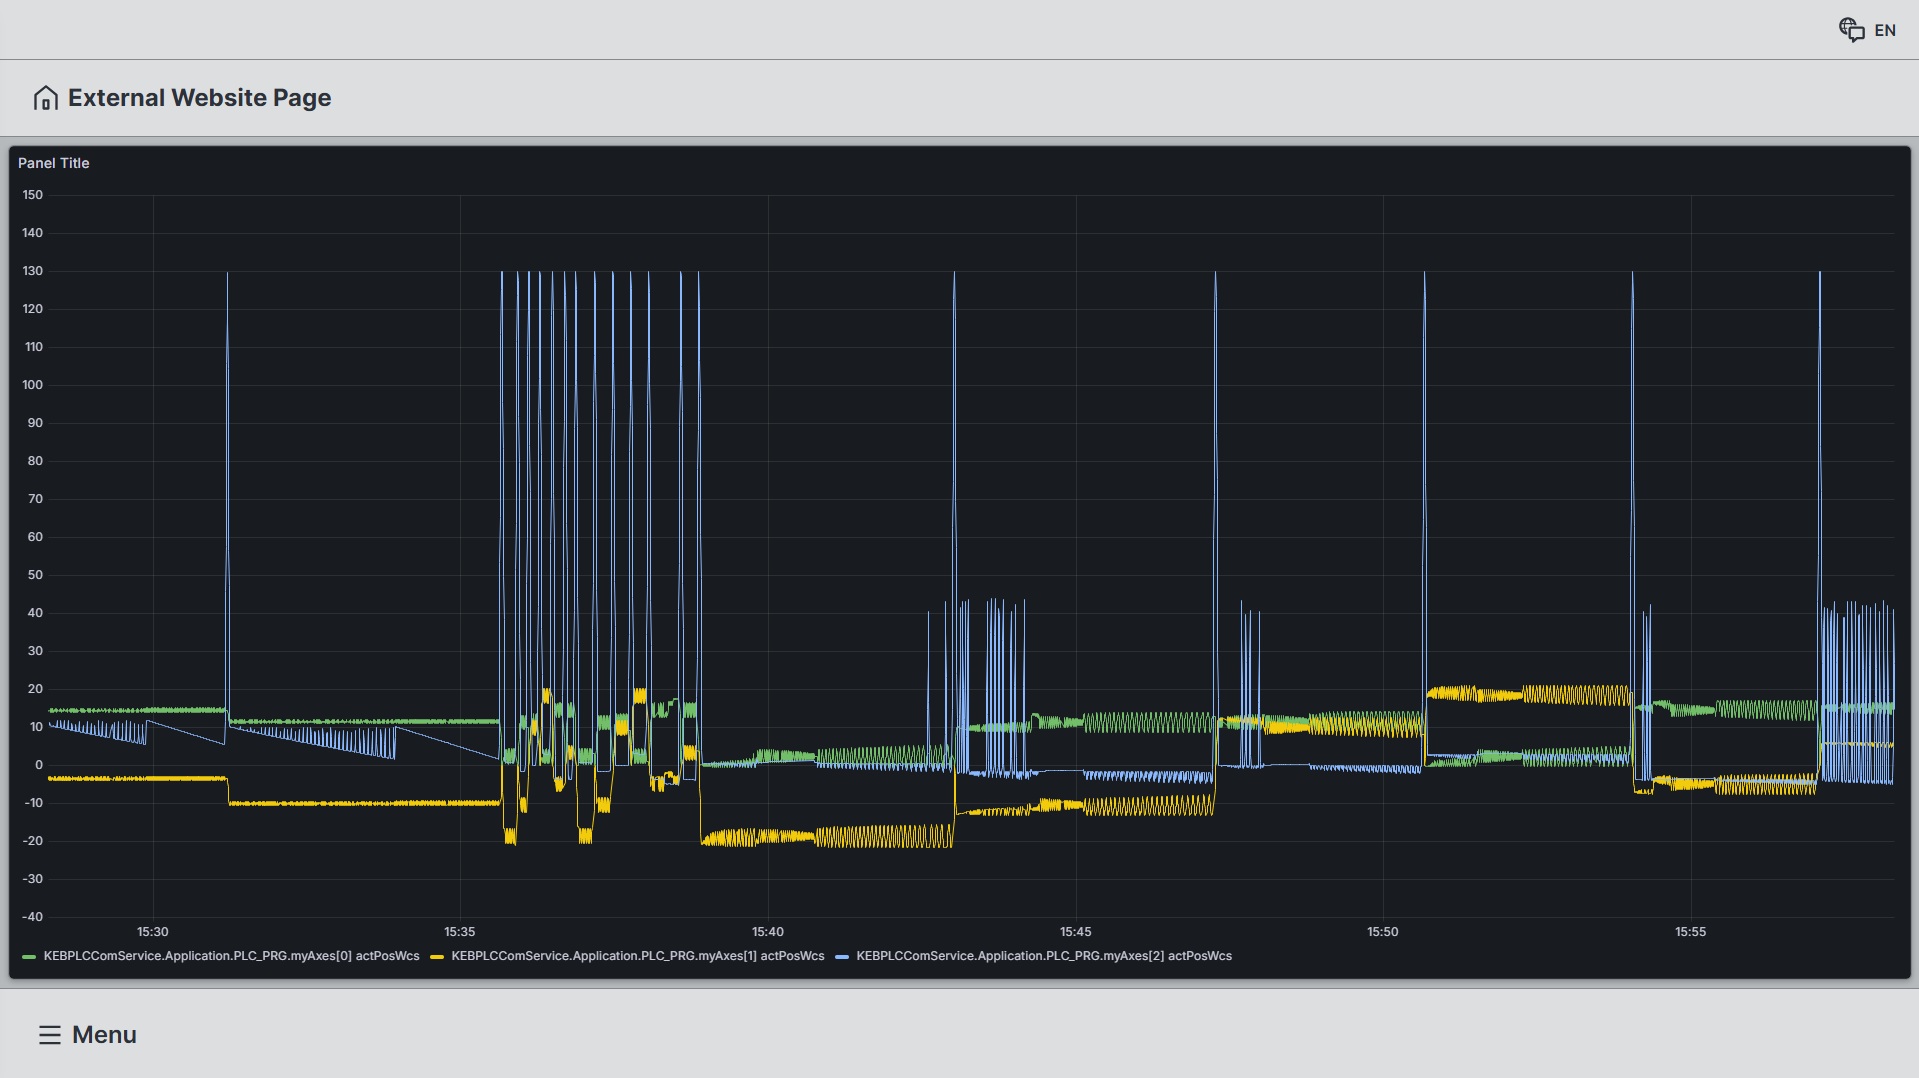This screenshot has height=1078, width=1919.
Task: Click the 15:40 time axis label
Action: 768,932
